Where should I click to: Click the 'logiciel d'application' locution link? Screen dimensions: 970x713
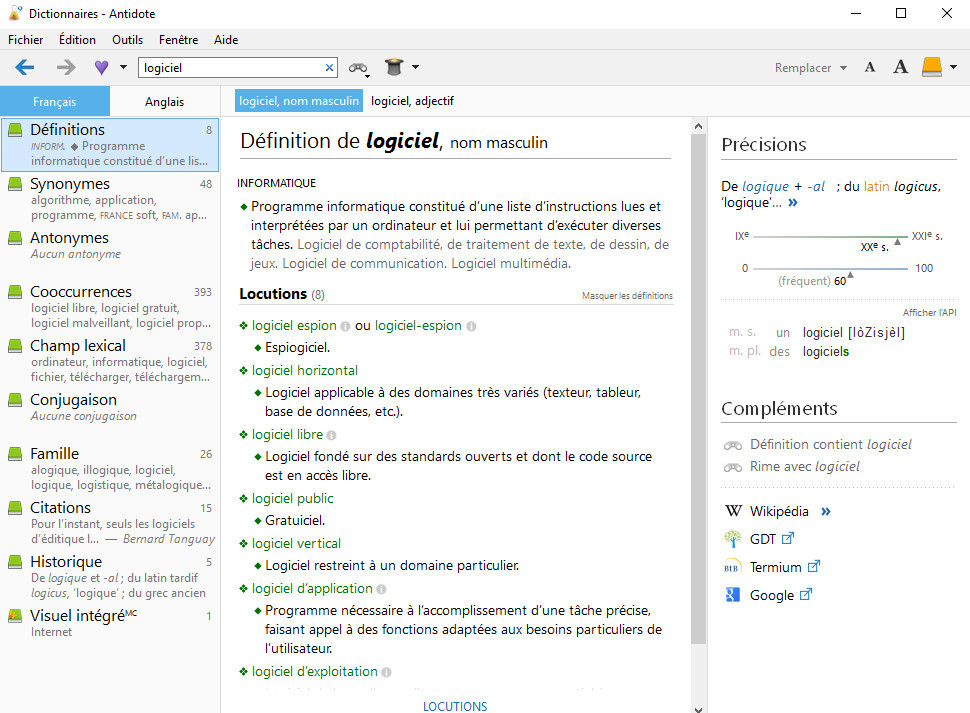coord(312,589)
